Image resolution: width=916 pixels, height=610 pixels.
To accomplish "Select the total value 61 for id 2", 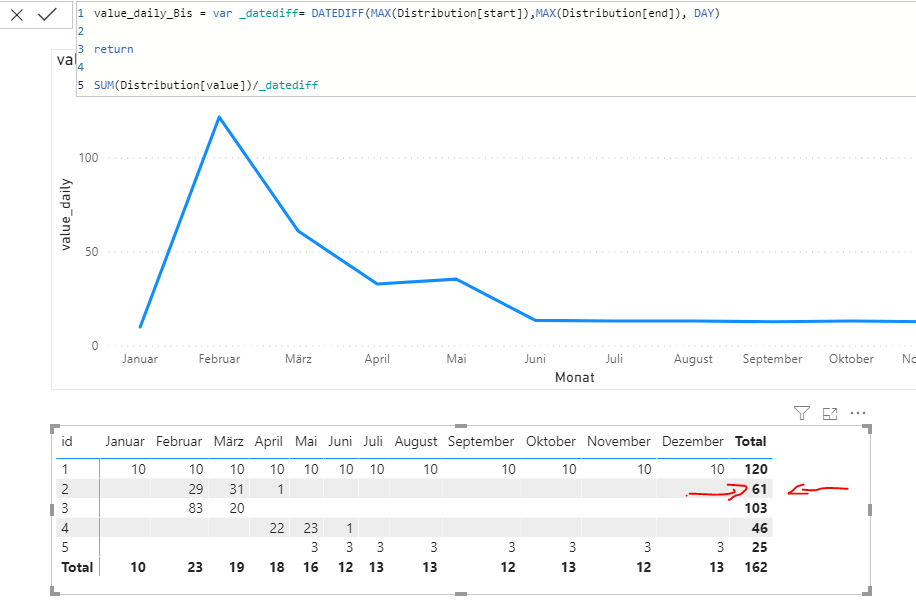I will click(759, 489).
